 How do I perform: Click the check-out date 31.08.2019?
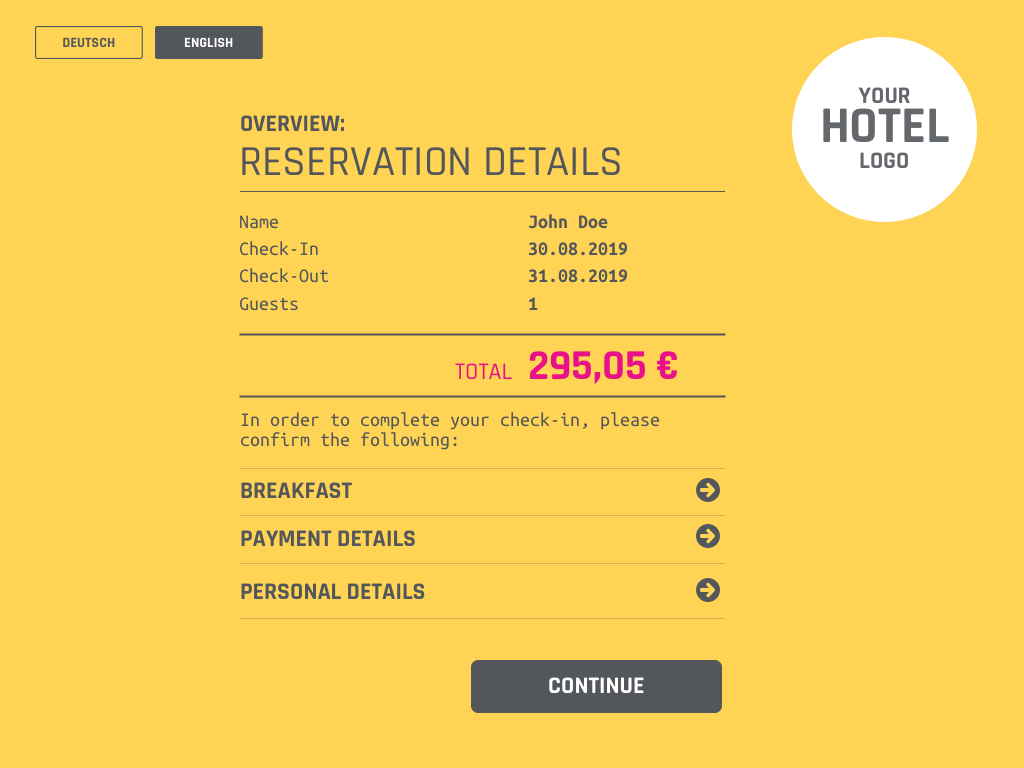pos(578,276)
